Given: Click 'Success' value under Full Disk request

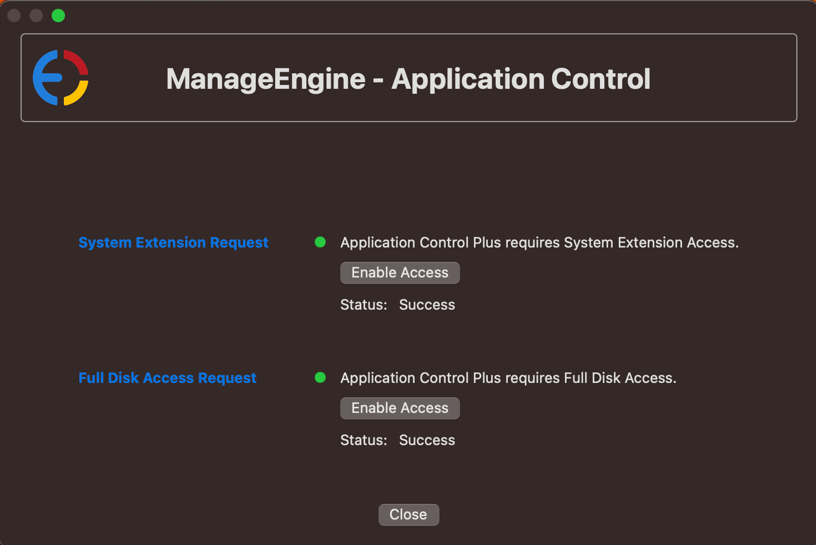Looking at the screenshot, I should (427, 440).
